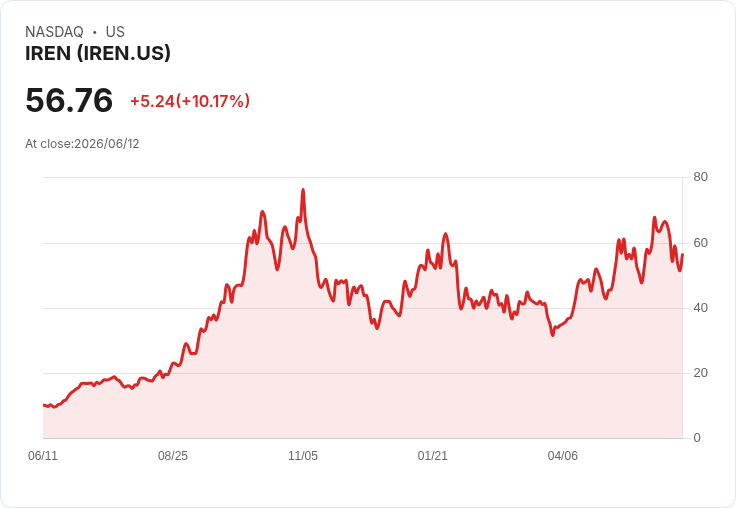This screenshot has height=508, width=736.
Task: Click the chart line's starting point at left
Action: coord(44,405)
